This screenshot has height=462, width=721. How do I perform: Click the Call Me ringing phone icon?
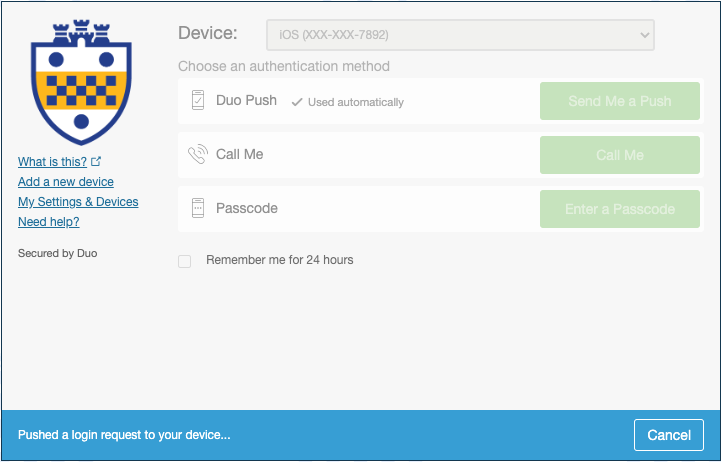198,154
